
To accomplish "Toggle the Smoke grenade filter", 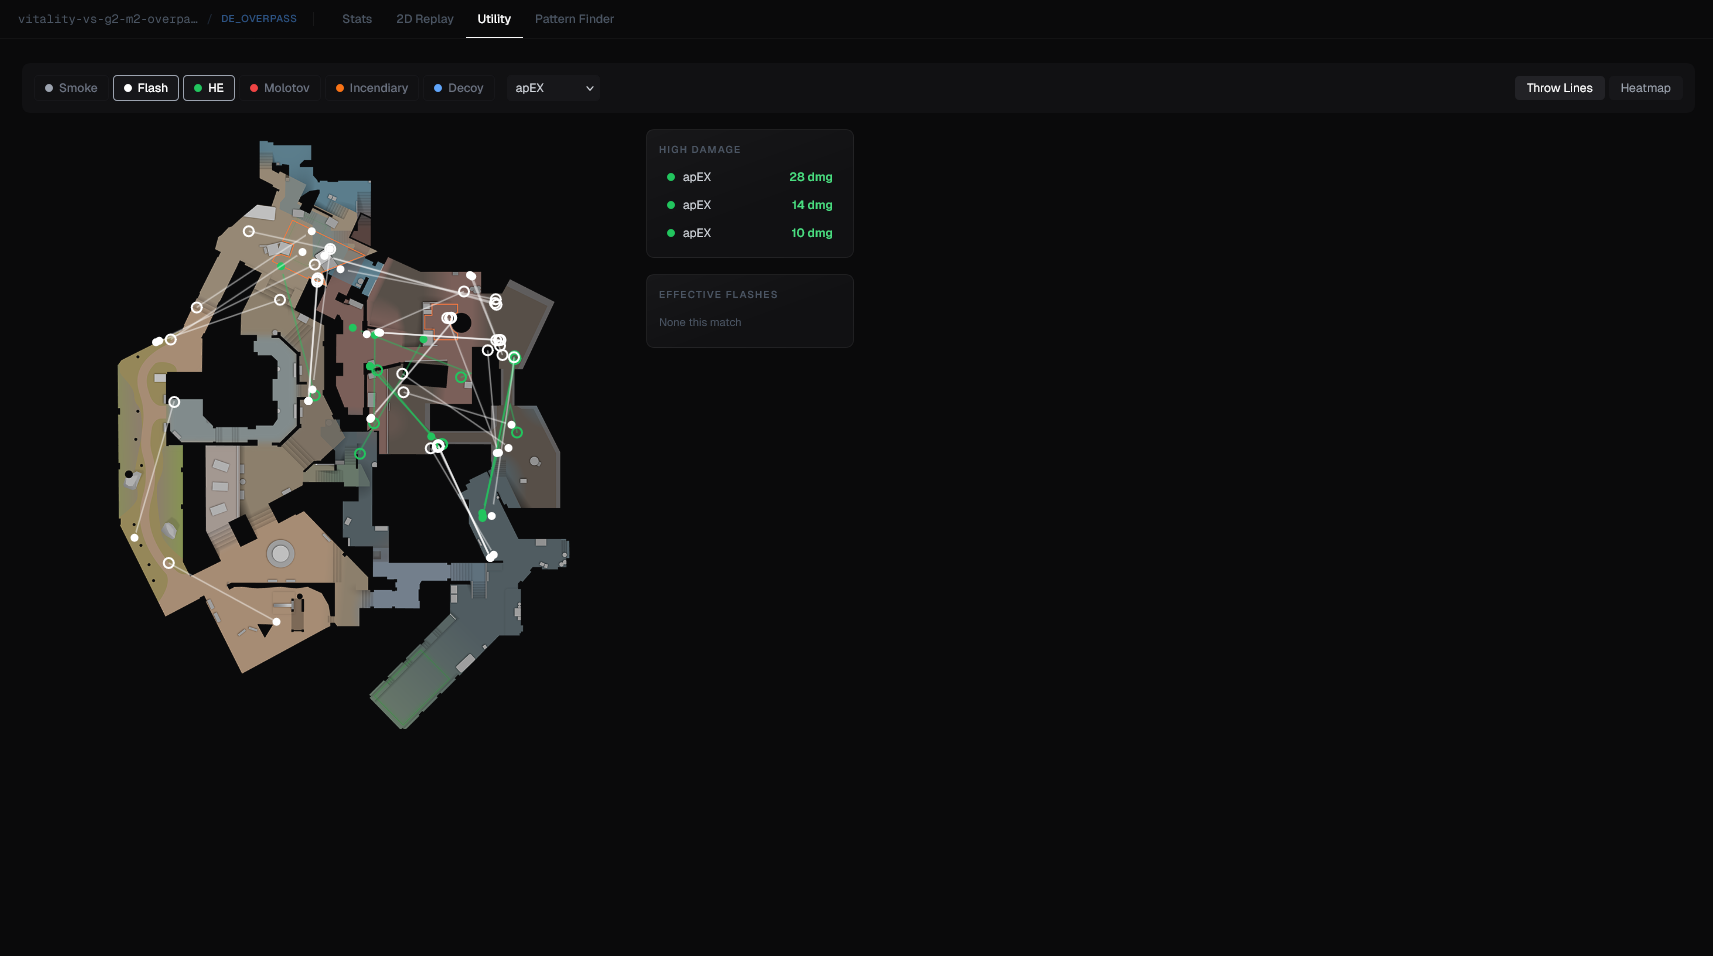I will pos(71,88).
